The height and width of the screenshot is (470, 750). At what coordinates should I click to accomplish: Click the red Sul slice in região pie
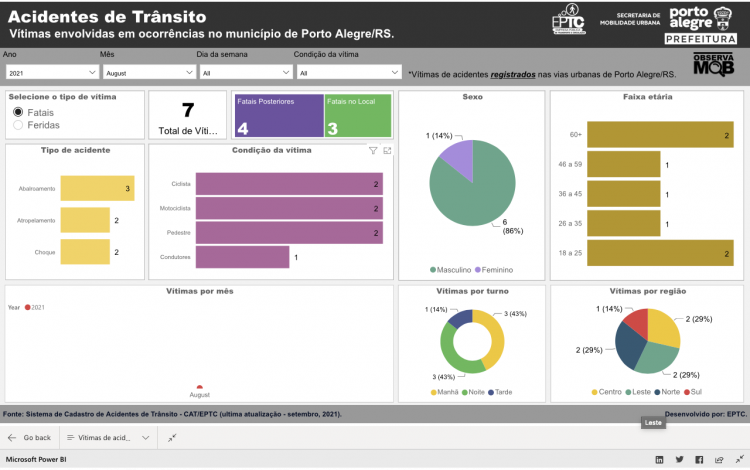638,321
